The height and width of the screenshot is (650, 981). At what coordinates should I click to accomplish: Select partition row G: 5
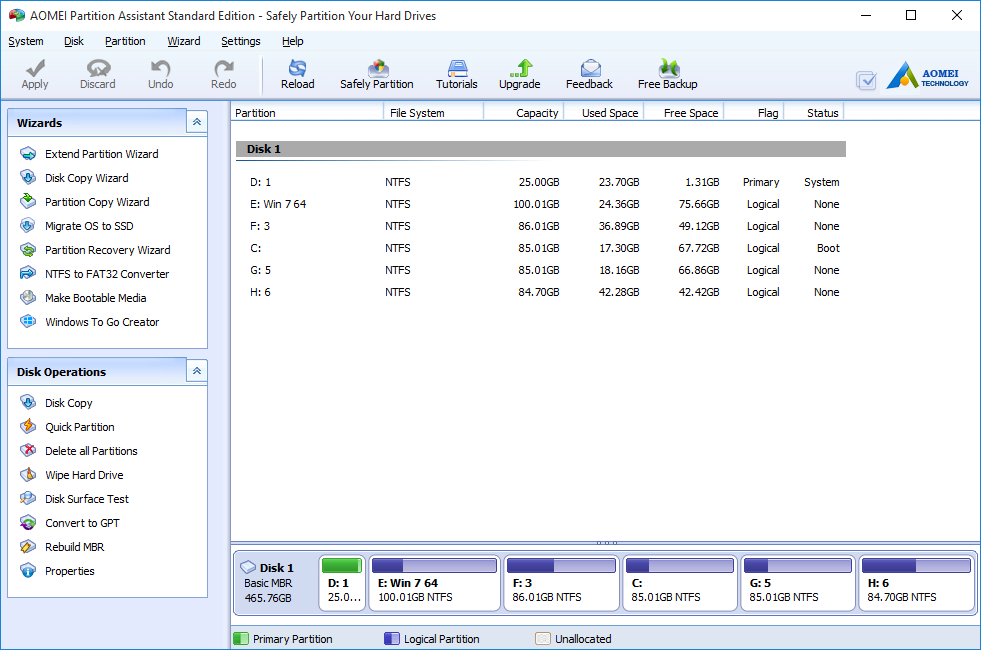coord(541,270)
